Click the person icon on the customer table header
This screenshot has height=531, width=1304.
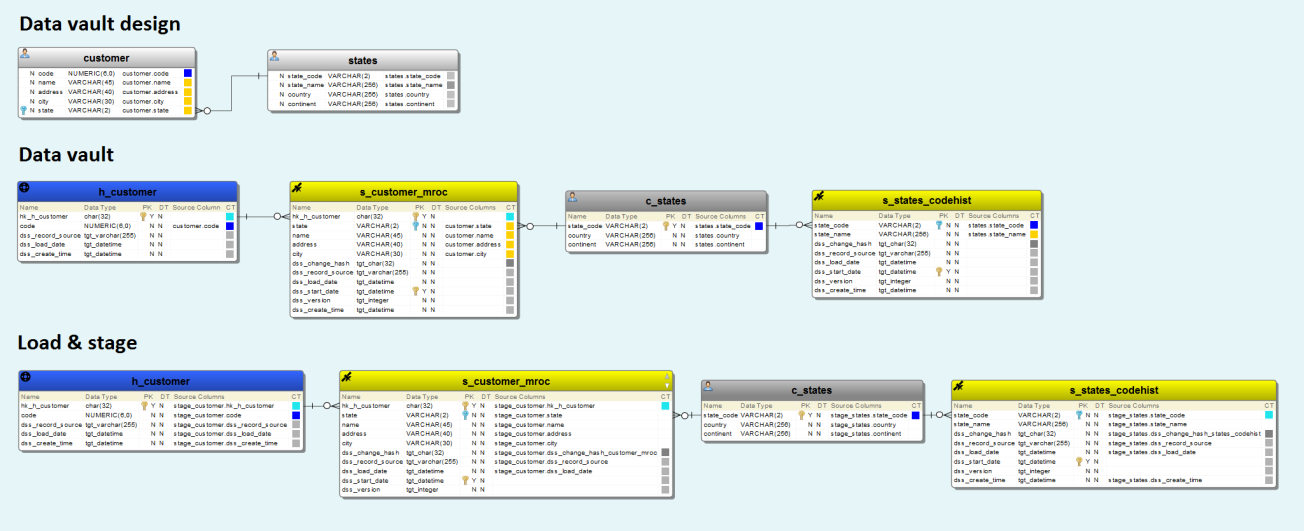click(25, 54)
